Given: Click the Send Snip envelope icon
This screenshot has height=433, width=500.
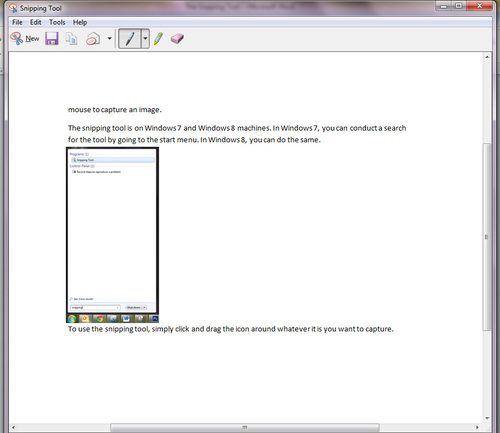Looking at the screenshot, I should (x=93, y=39).
